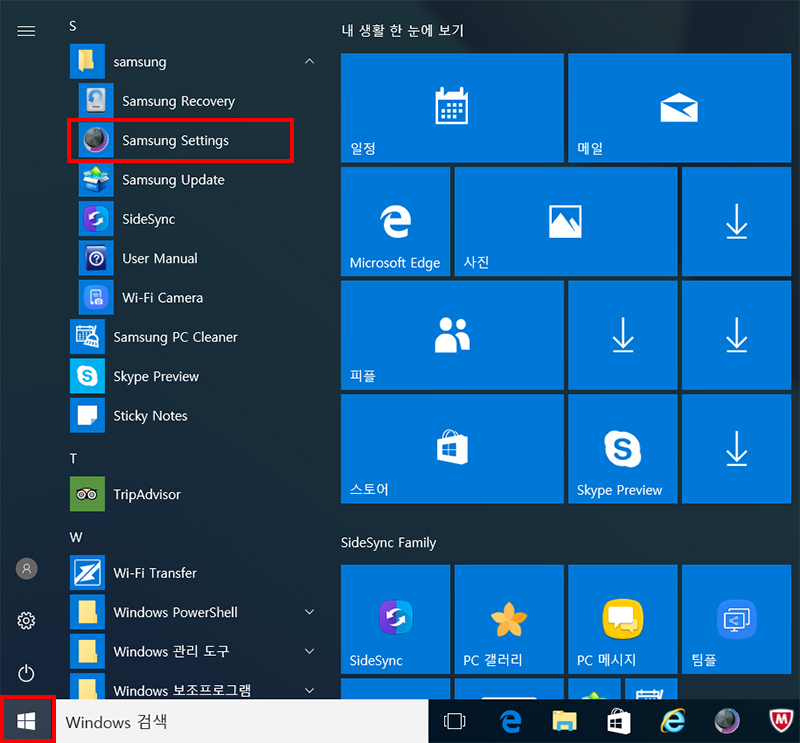800x743 pixels.
Task: Launch Samsung Recovery from the list
Action: pos(196,101)
